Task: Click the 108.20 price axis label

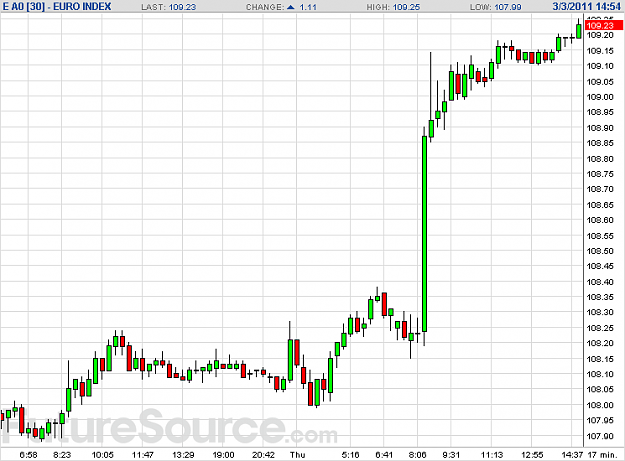Action: pos(600,343)
